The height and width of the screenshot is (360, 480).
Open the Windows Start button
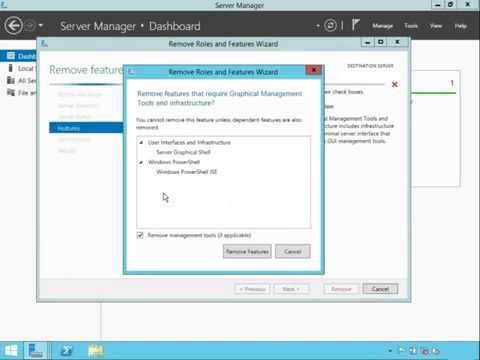click(x=11, y=351)
